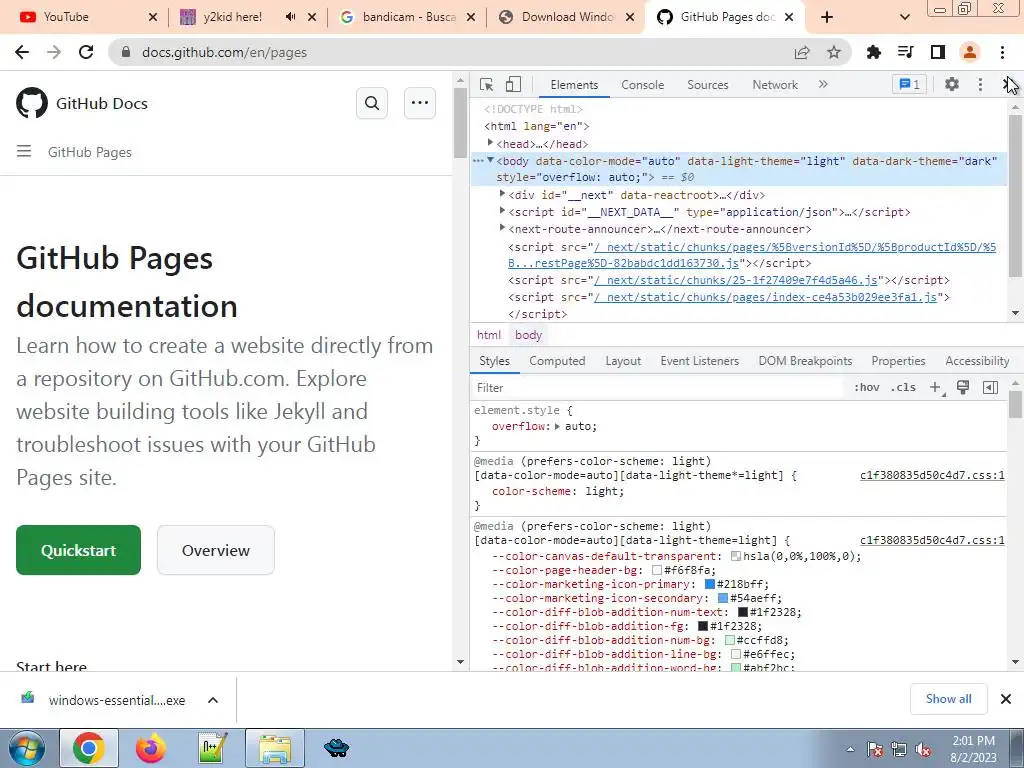1024x768 pixels.
Task: Click the Overview button
Action: (216, 550)
